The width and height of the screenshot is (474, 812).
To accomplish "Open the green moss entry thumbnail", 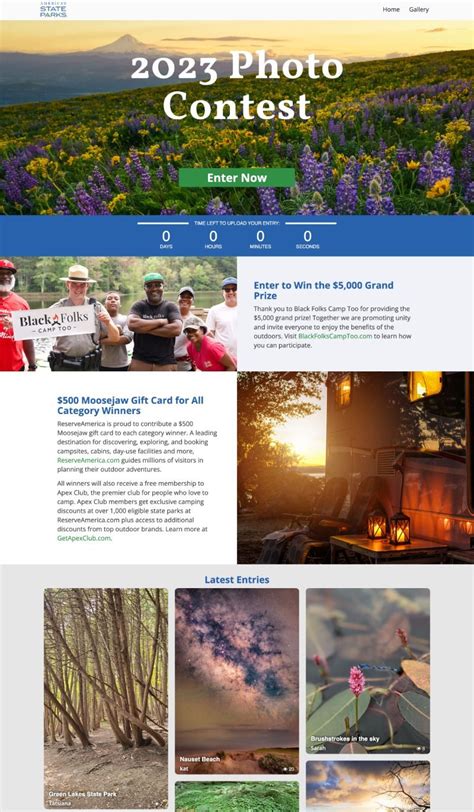I will (237, 796).
